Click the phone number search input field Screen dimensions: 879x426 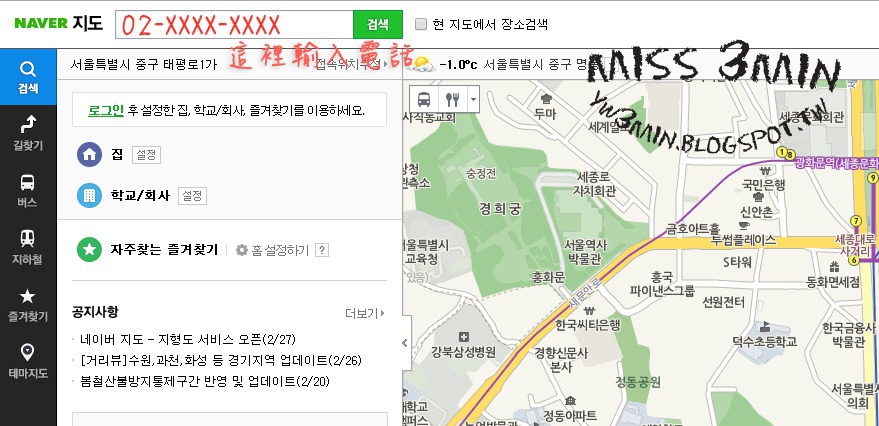click(234, 24)
